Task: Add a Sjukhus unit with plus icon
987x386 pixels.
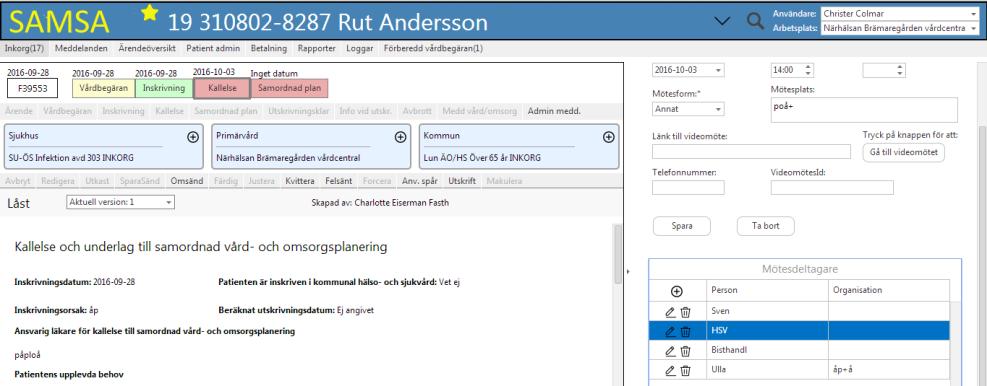Action: tap(193, 137)
